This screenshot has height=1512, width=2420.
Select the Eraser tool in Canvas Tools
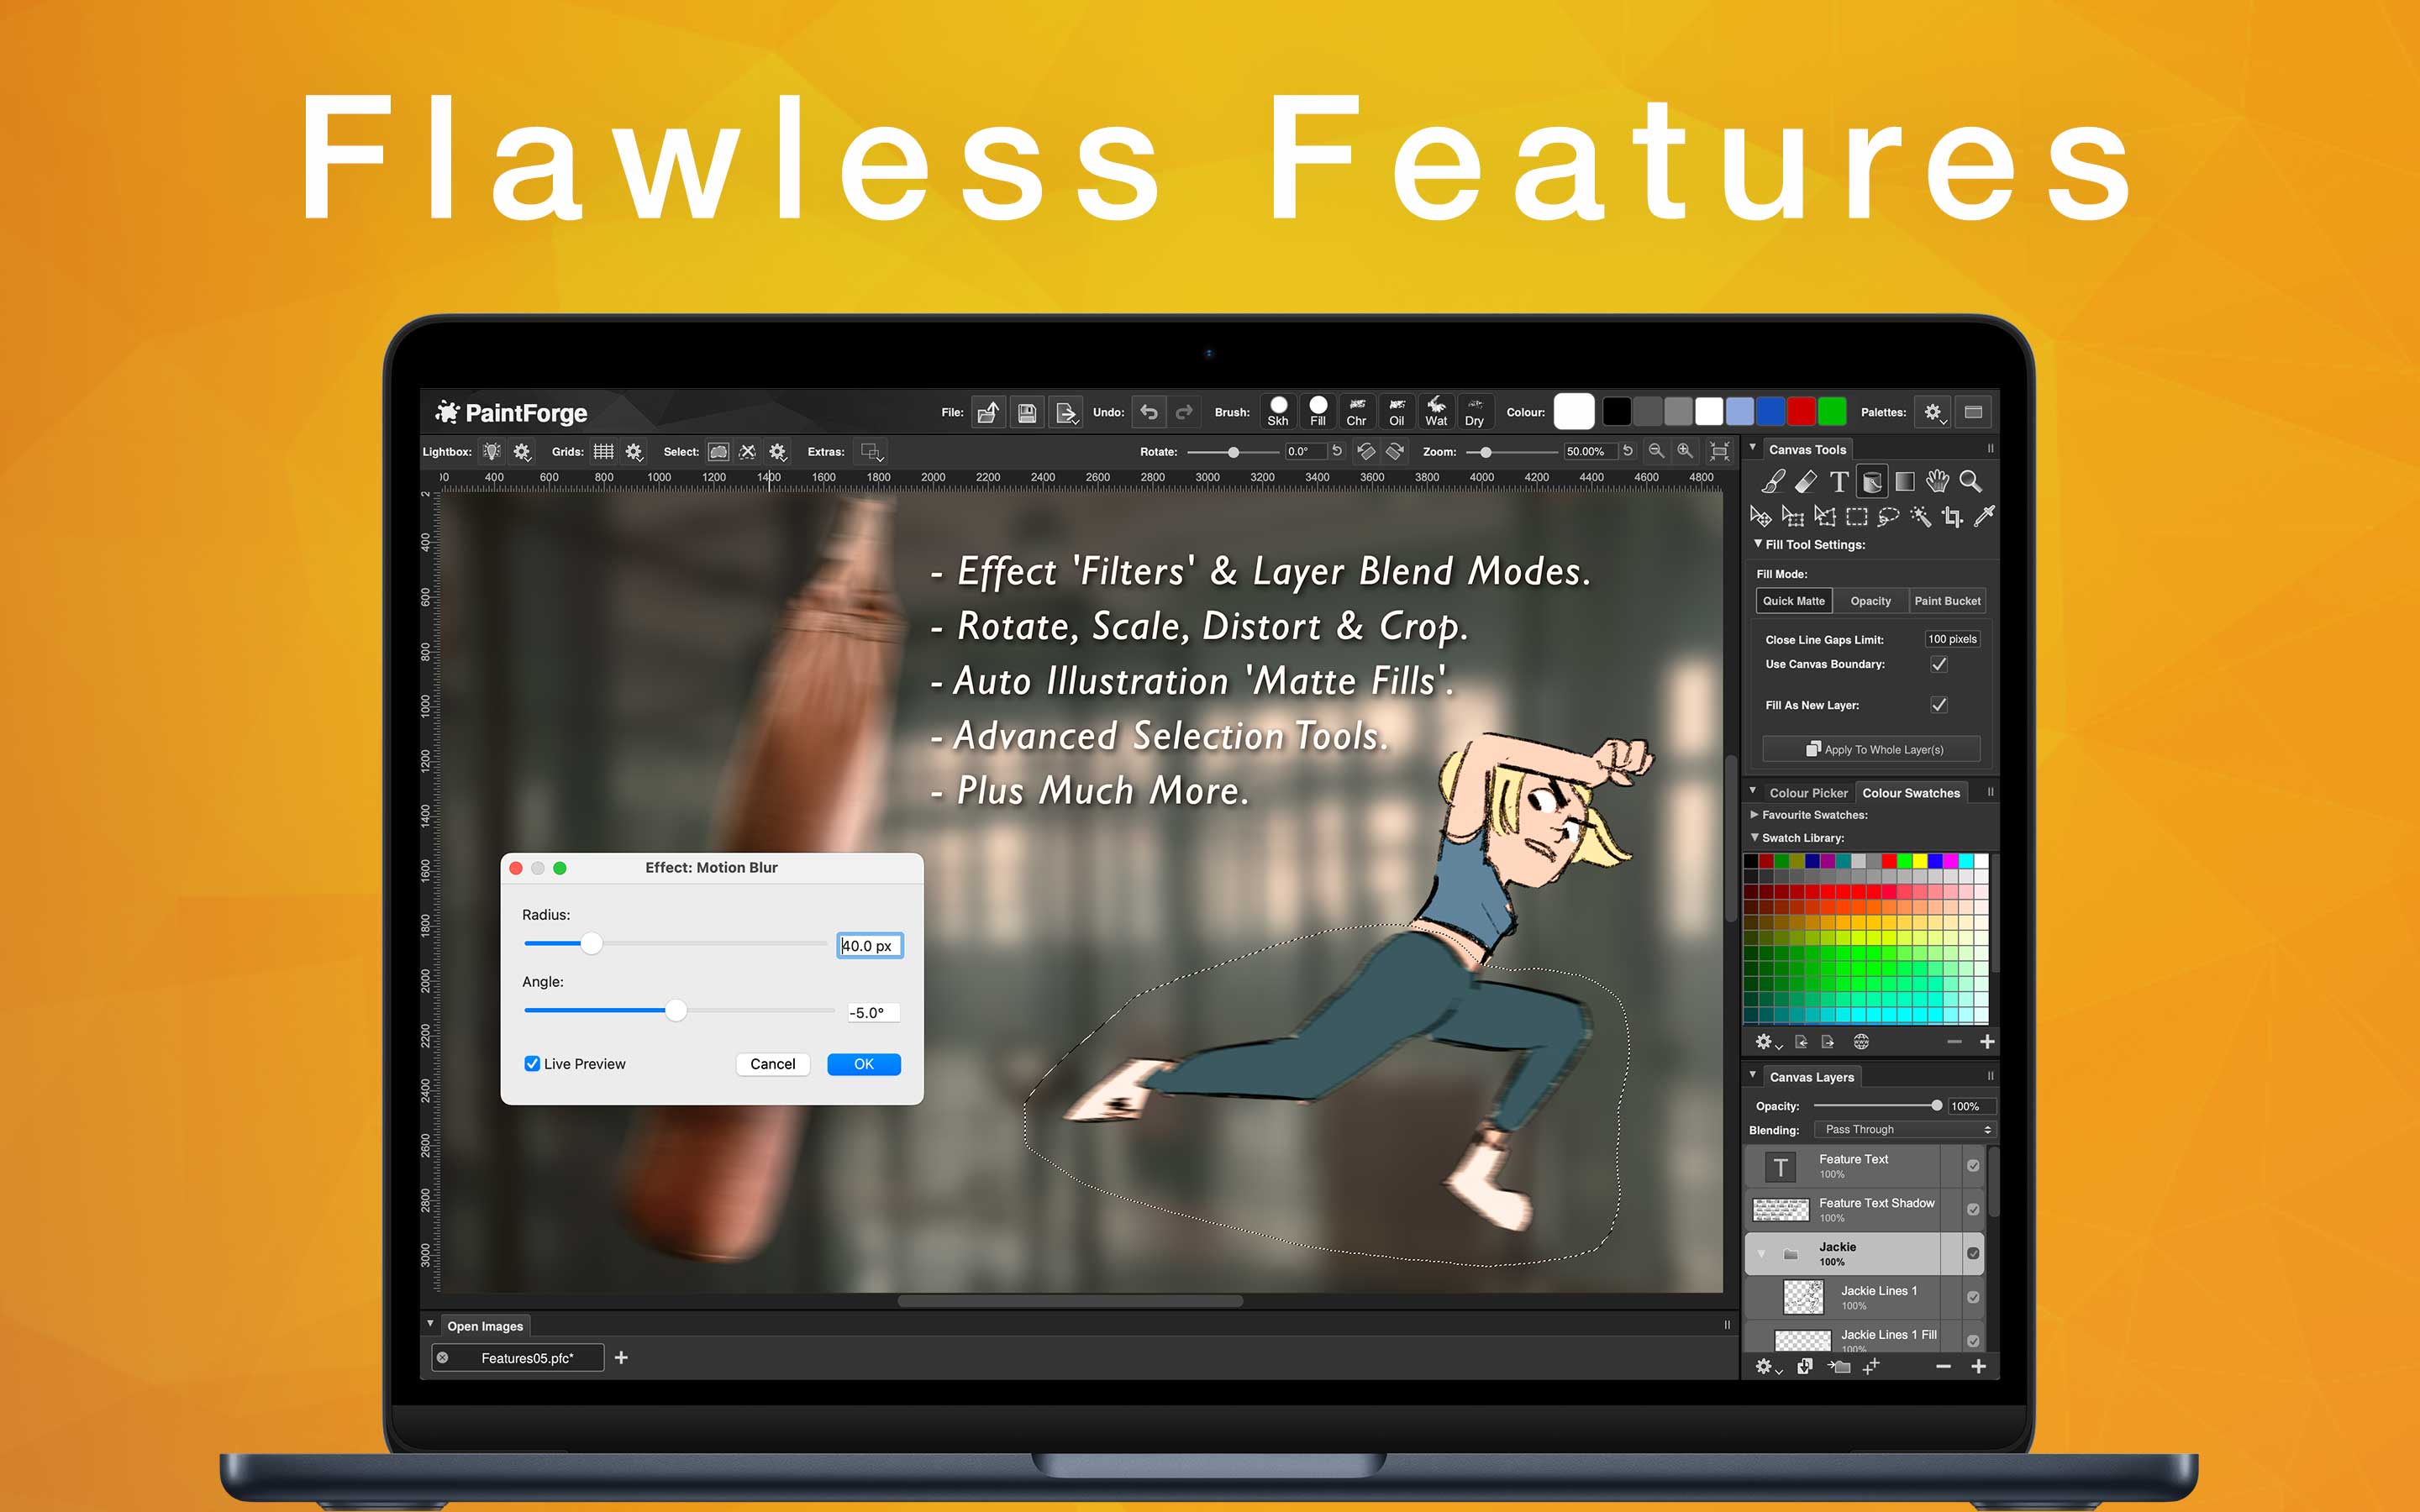(x=1805, y=482)
